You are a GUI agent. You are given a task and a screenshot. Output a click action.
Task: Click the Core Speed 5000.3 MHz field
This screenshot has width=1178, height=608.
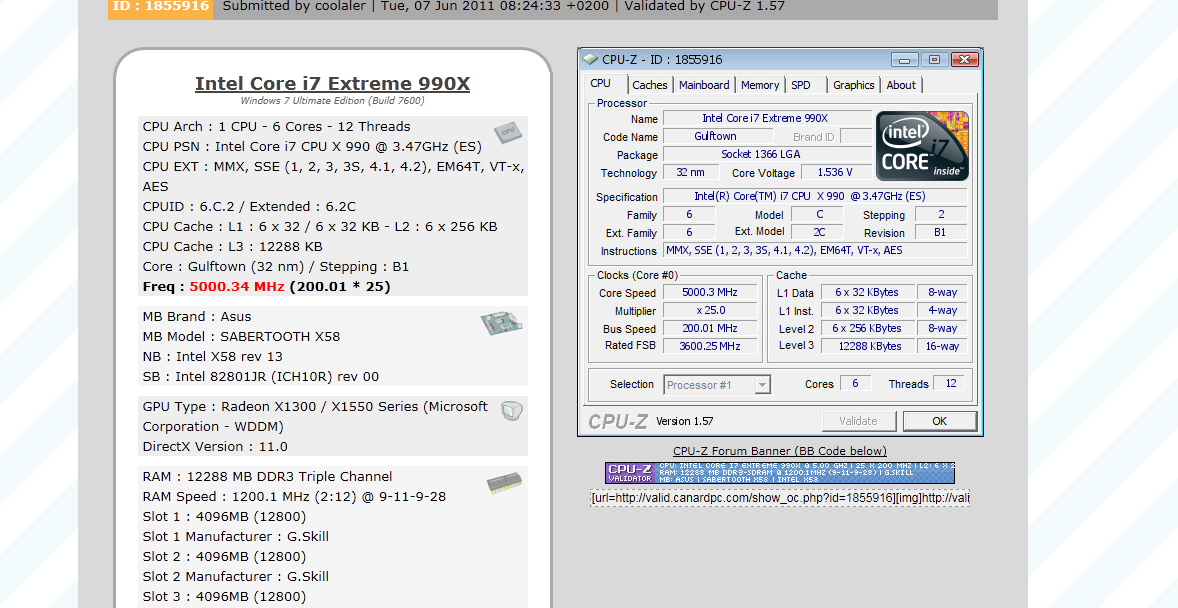click(709, 292)
